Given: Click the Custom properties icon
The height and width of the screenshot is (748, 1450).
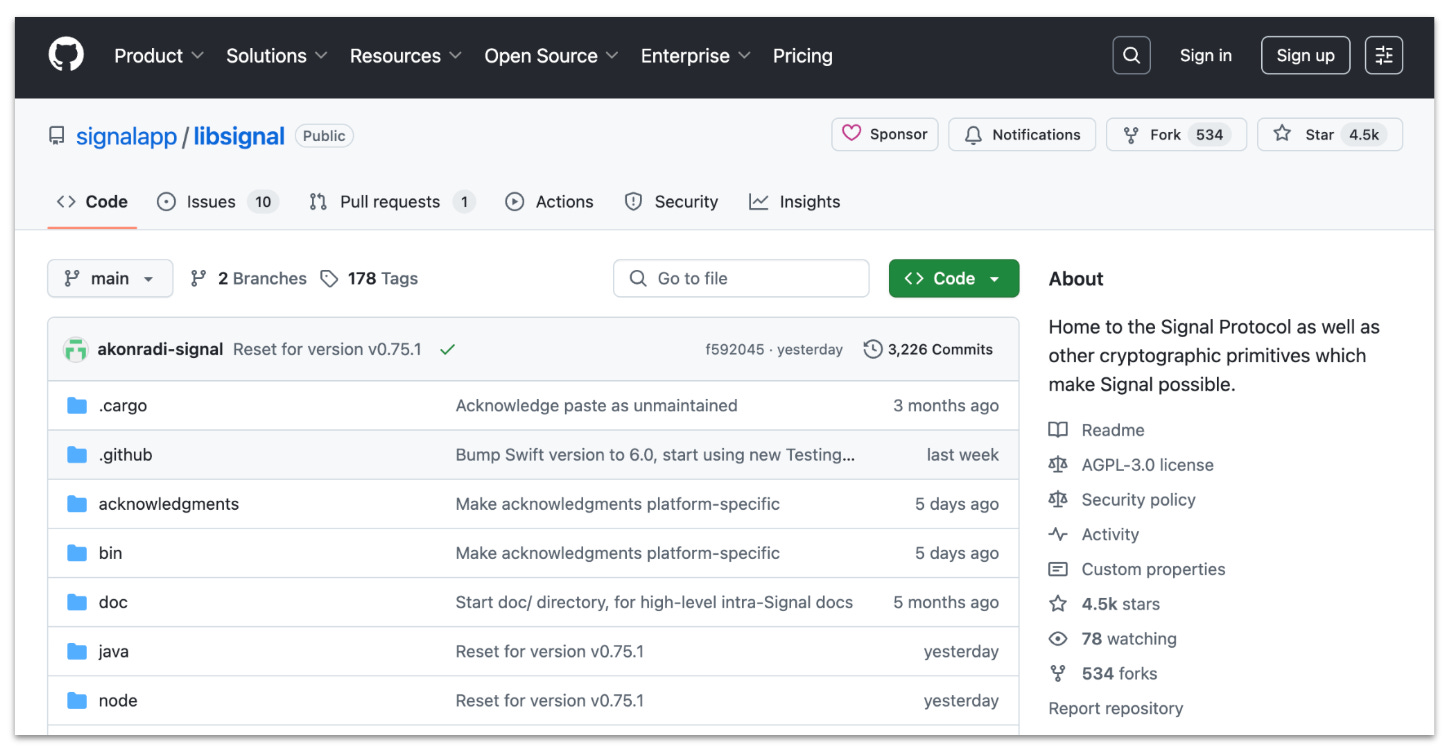Looking at the screenshot, I should click(1058, 569).
